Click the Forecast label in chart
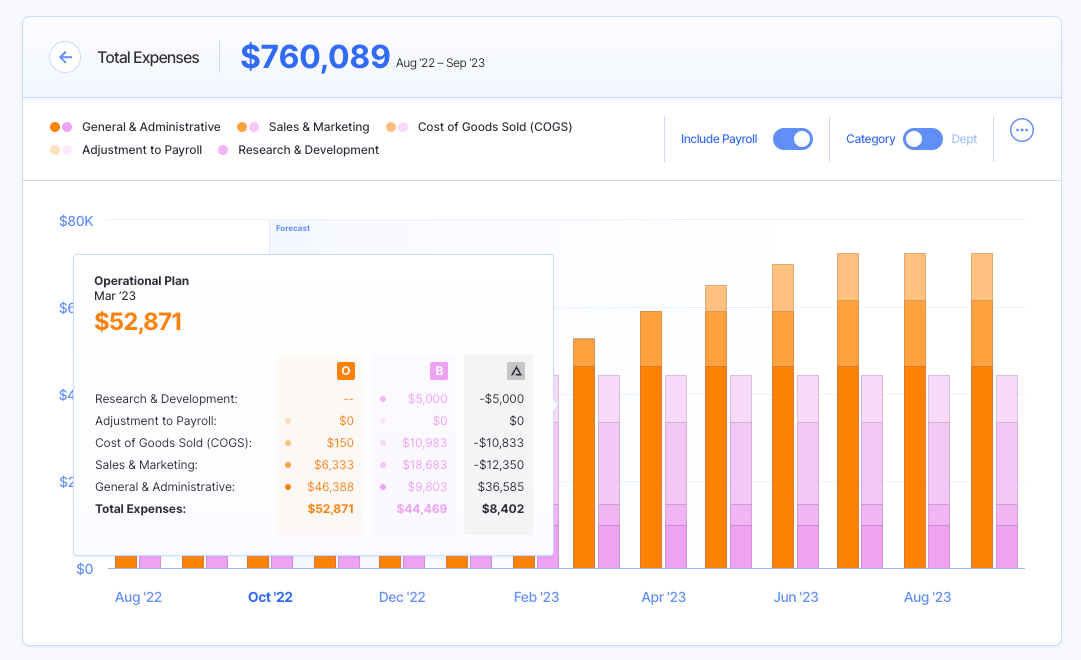1081x660 pixels. [x=293, y=228]
